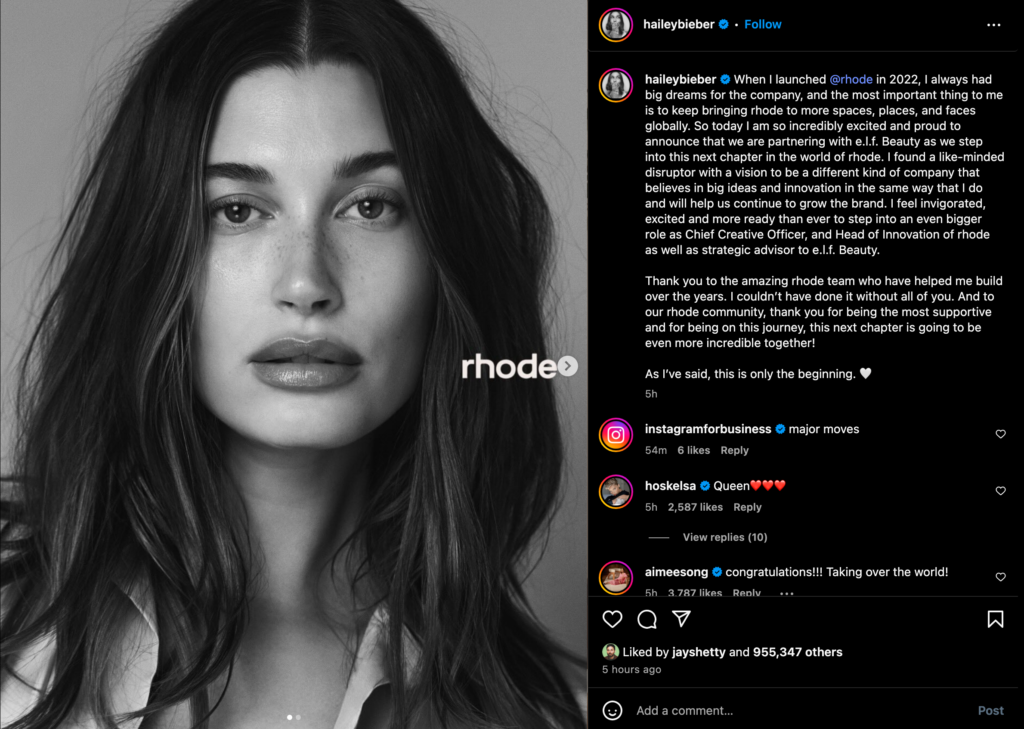Open options dots on aimeesong comment

[786, 593]
